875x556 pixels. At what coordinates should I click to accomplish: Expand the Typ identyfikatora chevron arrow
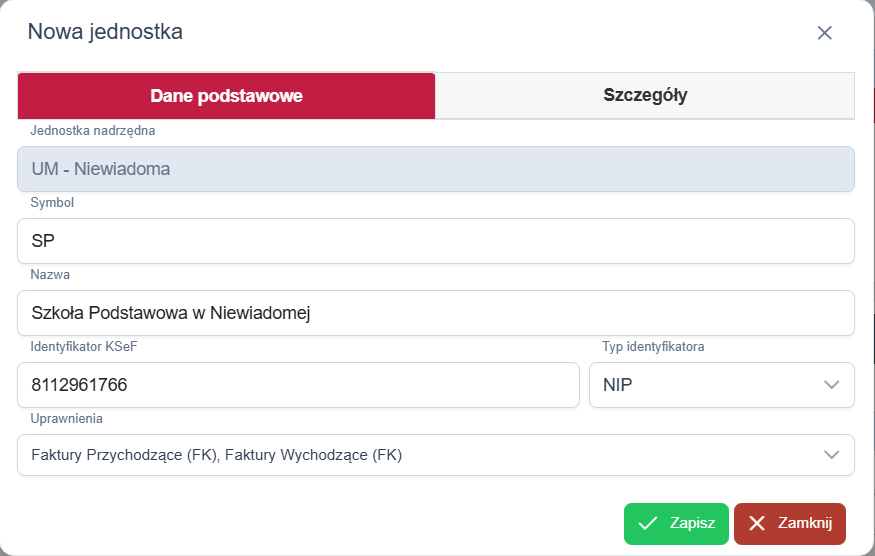click(831, 385)
